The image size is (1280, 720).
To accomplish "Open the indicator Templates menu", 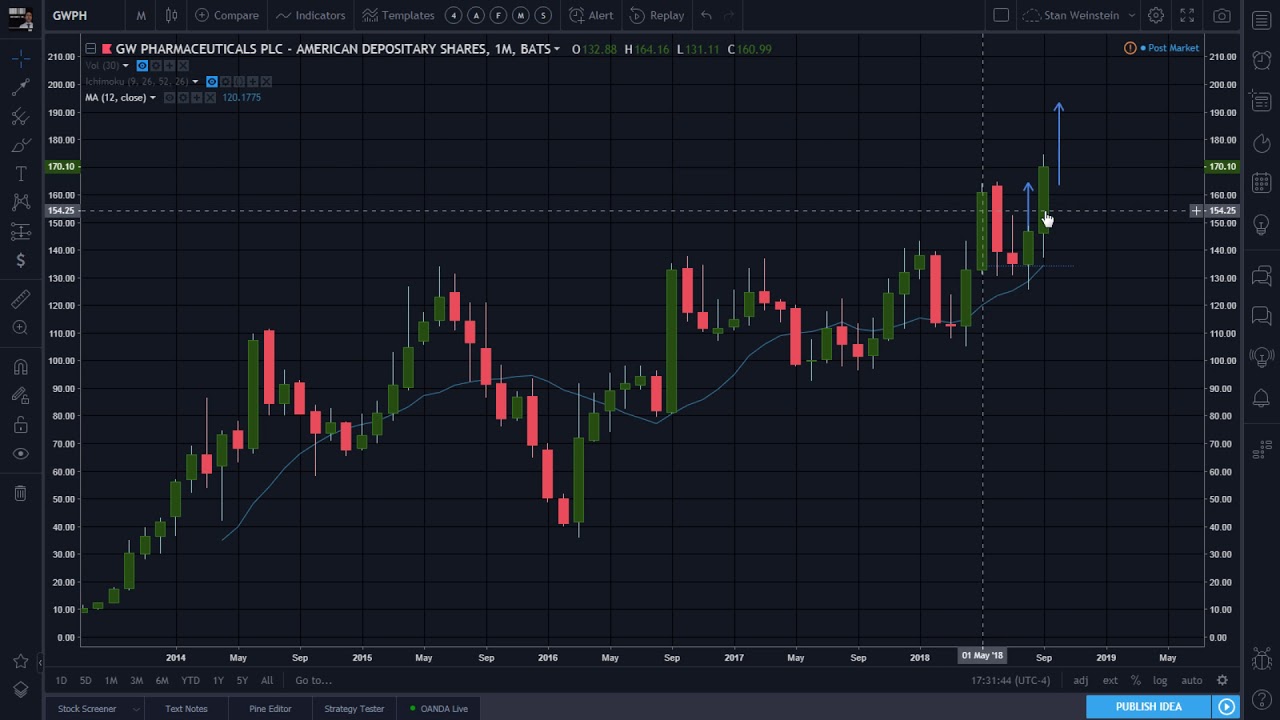I will 399,15.
